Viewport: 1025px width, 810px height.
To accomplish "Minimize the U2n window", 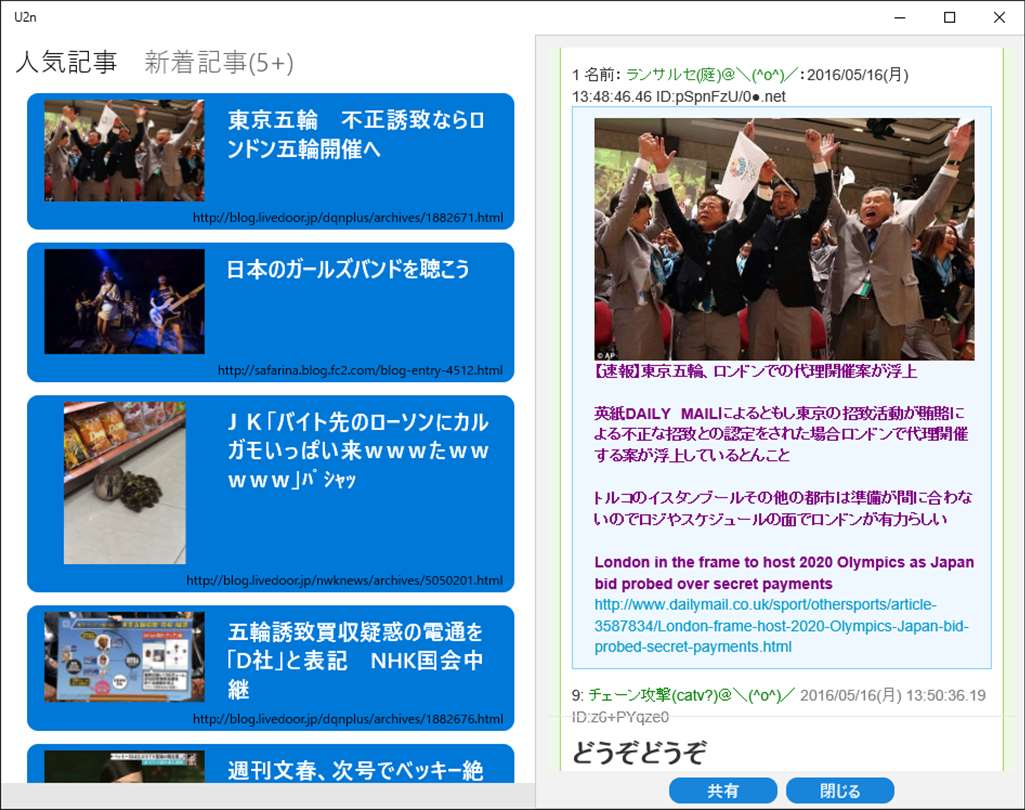I will click(899, 18).
